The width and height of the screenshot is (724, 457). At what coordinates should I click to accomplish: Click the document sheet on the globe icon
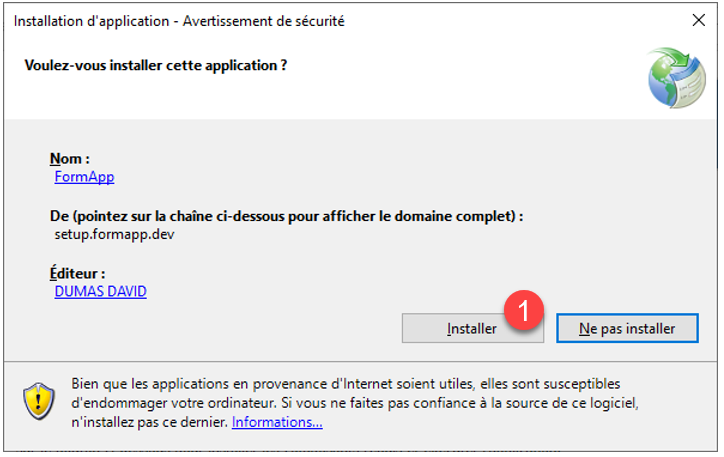click(x=690, y=84)
